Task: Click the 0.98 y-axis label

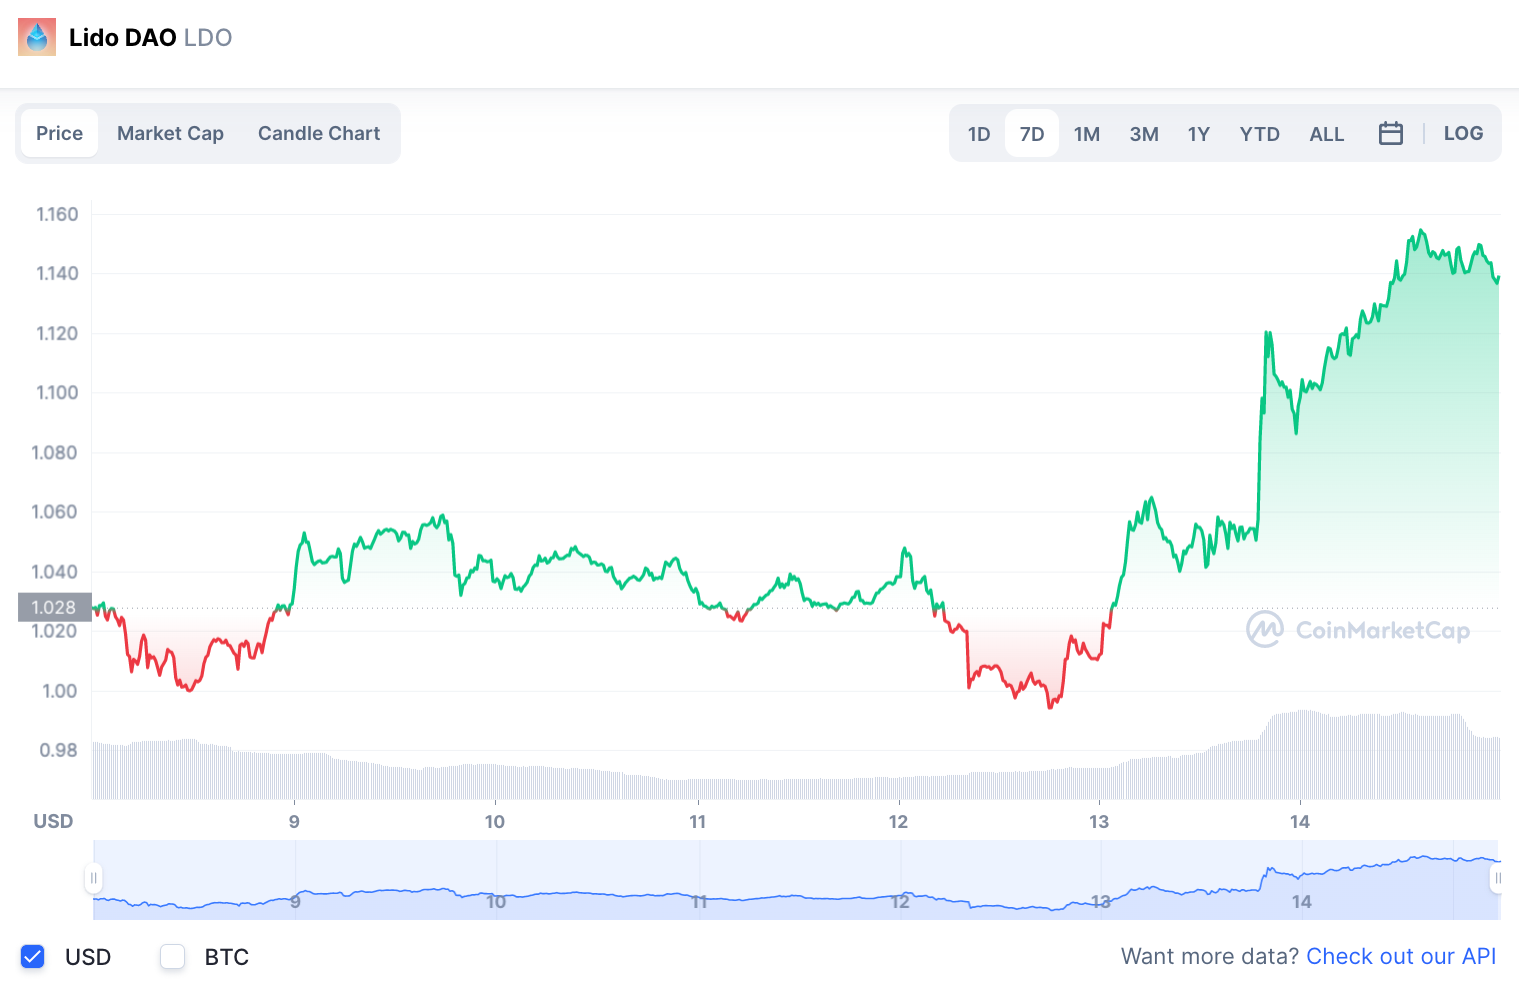Action: tap(58, 750)
